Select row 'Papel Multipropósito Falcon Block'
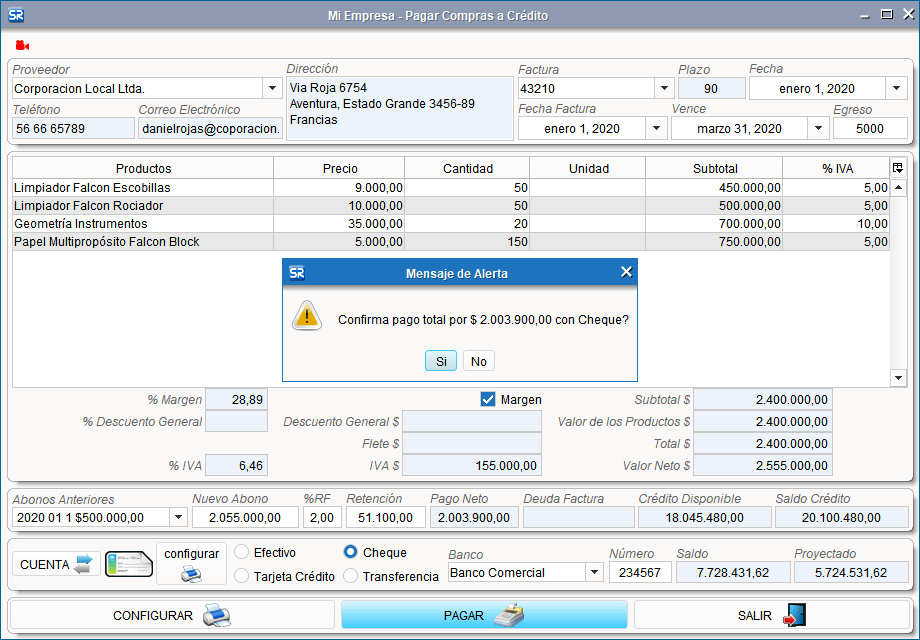The height and width of the screenshot is (640, 920). click(451, 242)
